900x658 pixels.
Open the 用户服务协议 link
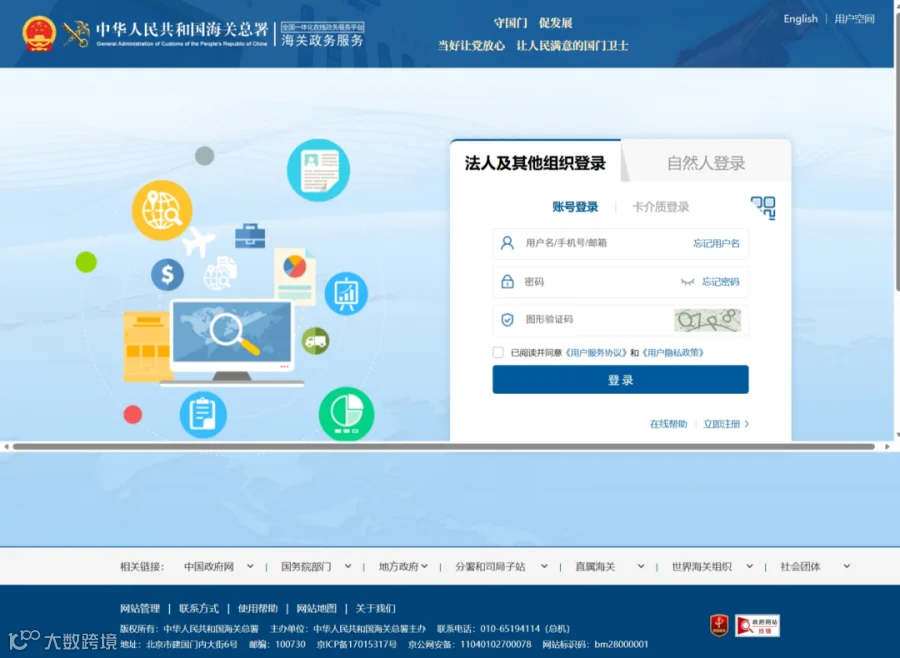[x=596, y=353]
